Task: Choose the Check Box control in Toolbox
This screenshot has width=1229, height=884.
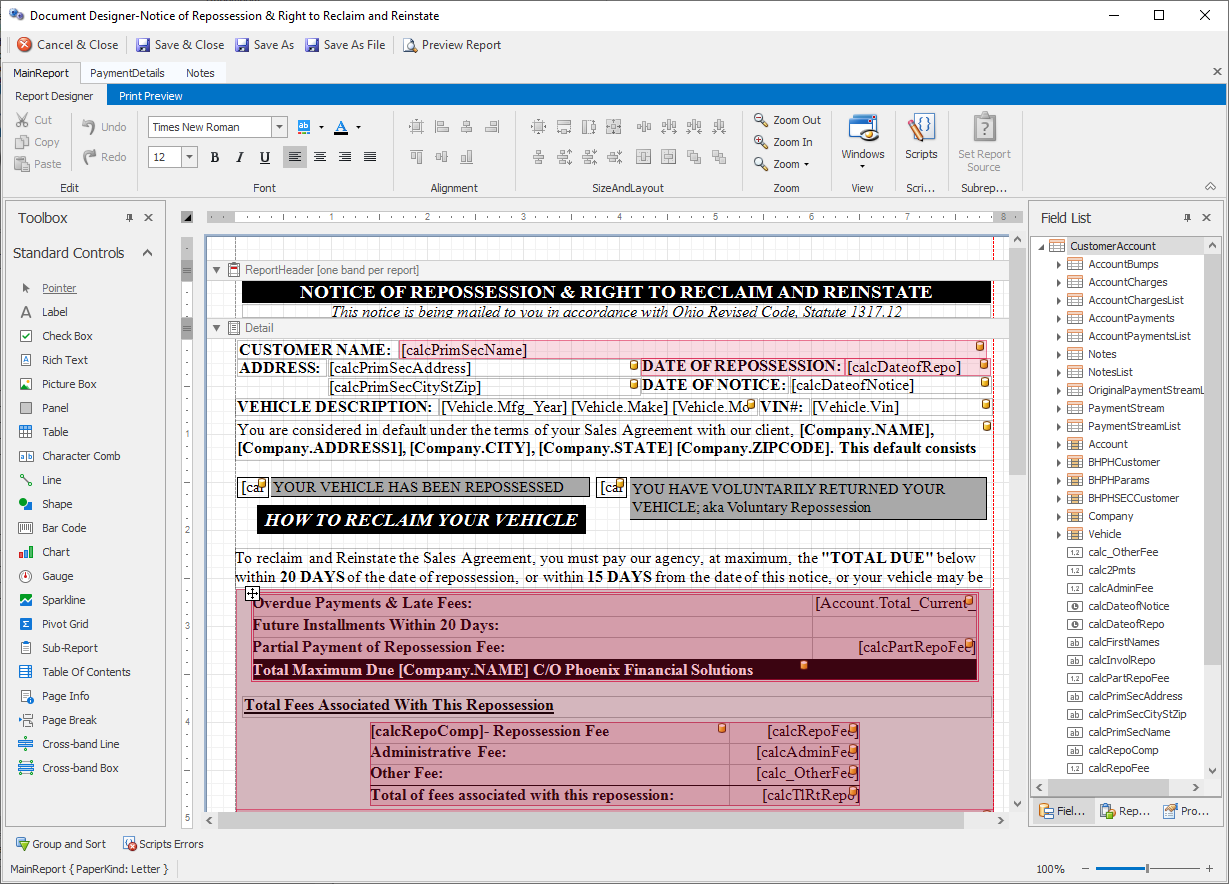Action: click(x=67, y=336)
